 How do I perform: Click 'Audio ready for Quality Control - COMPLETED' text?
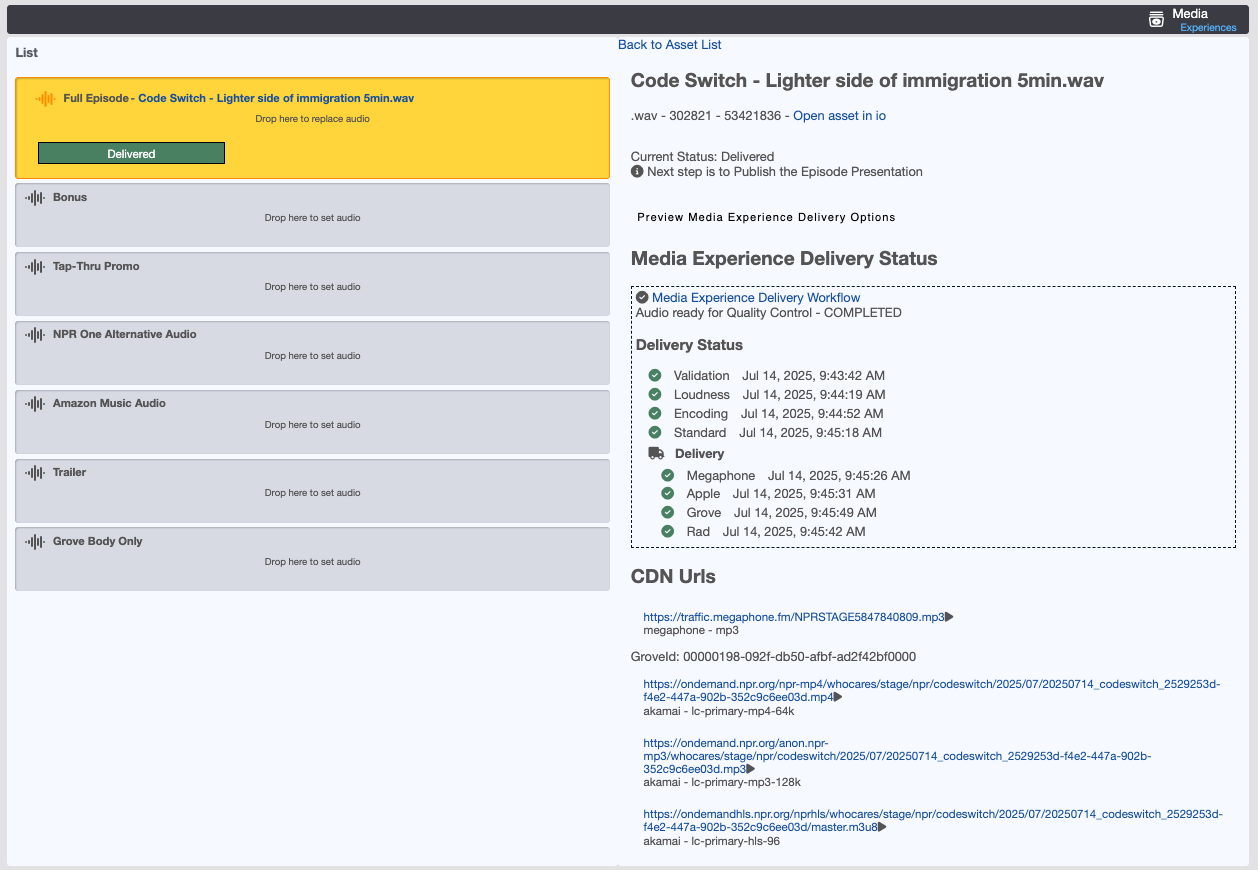coord(769,313)
